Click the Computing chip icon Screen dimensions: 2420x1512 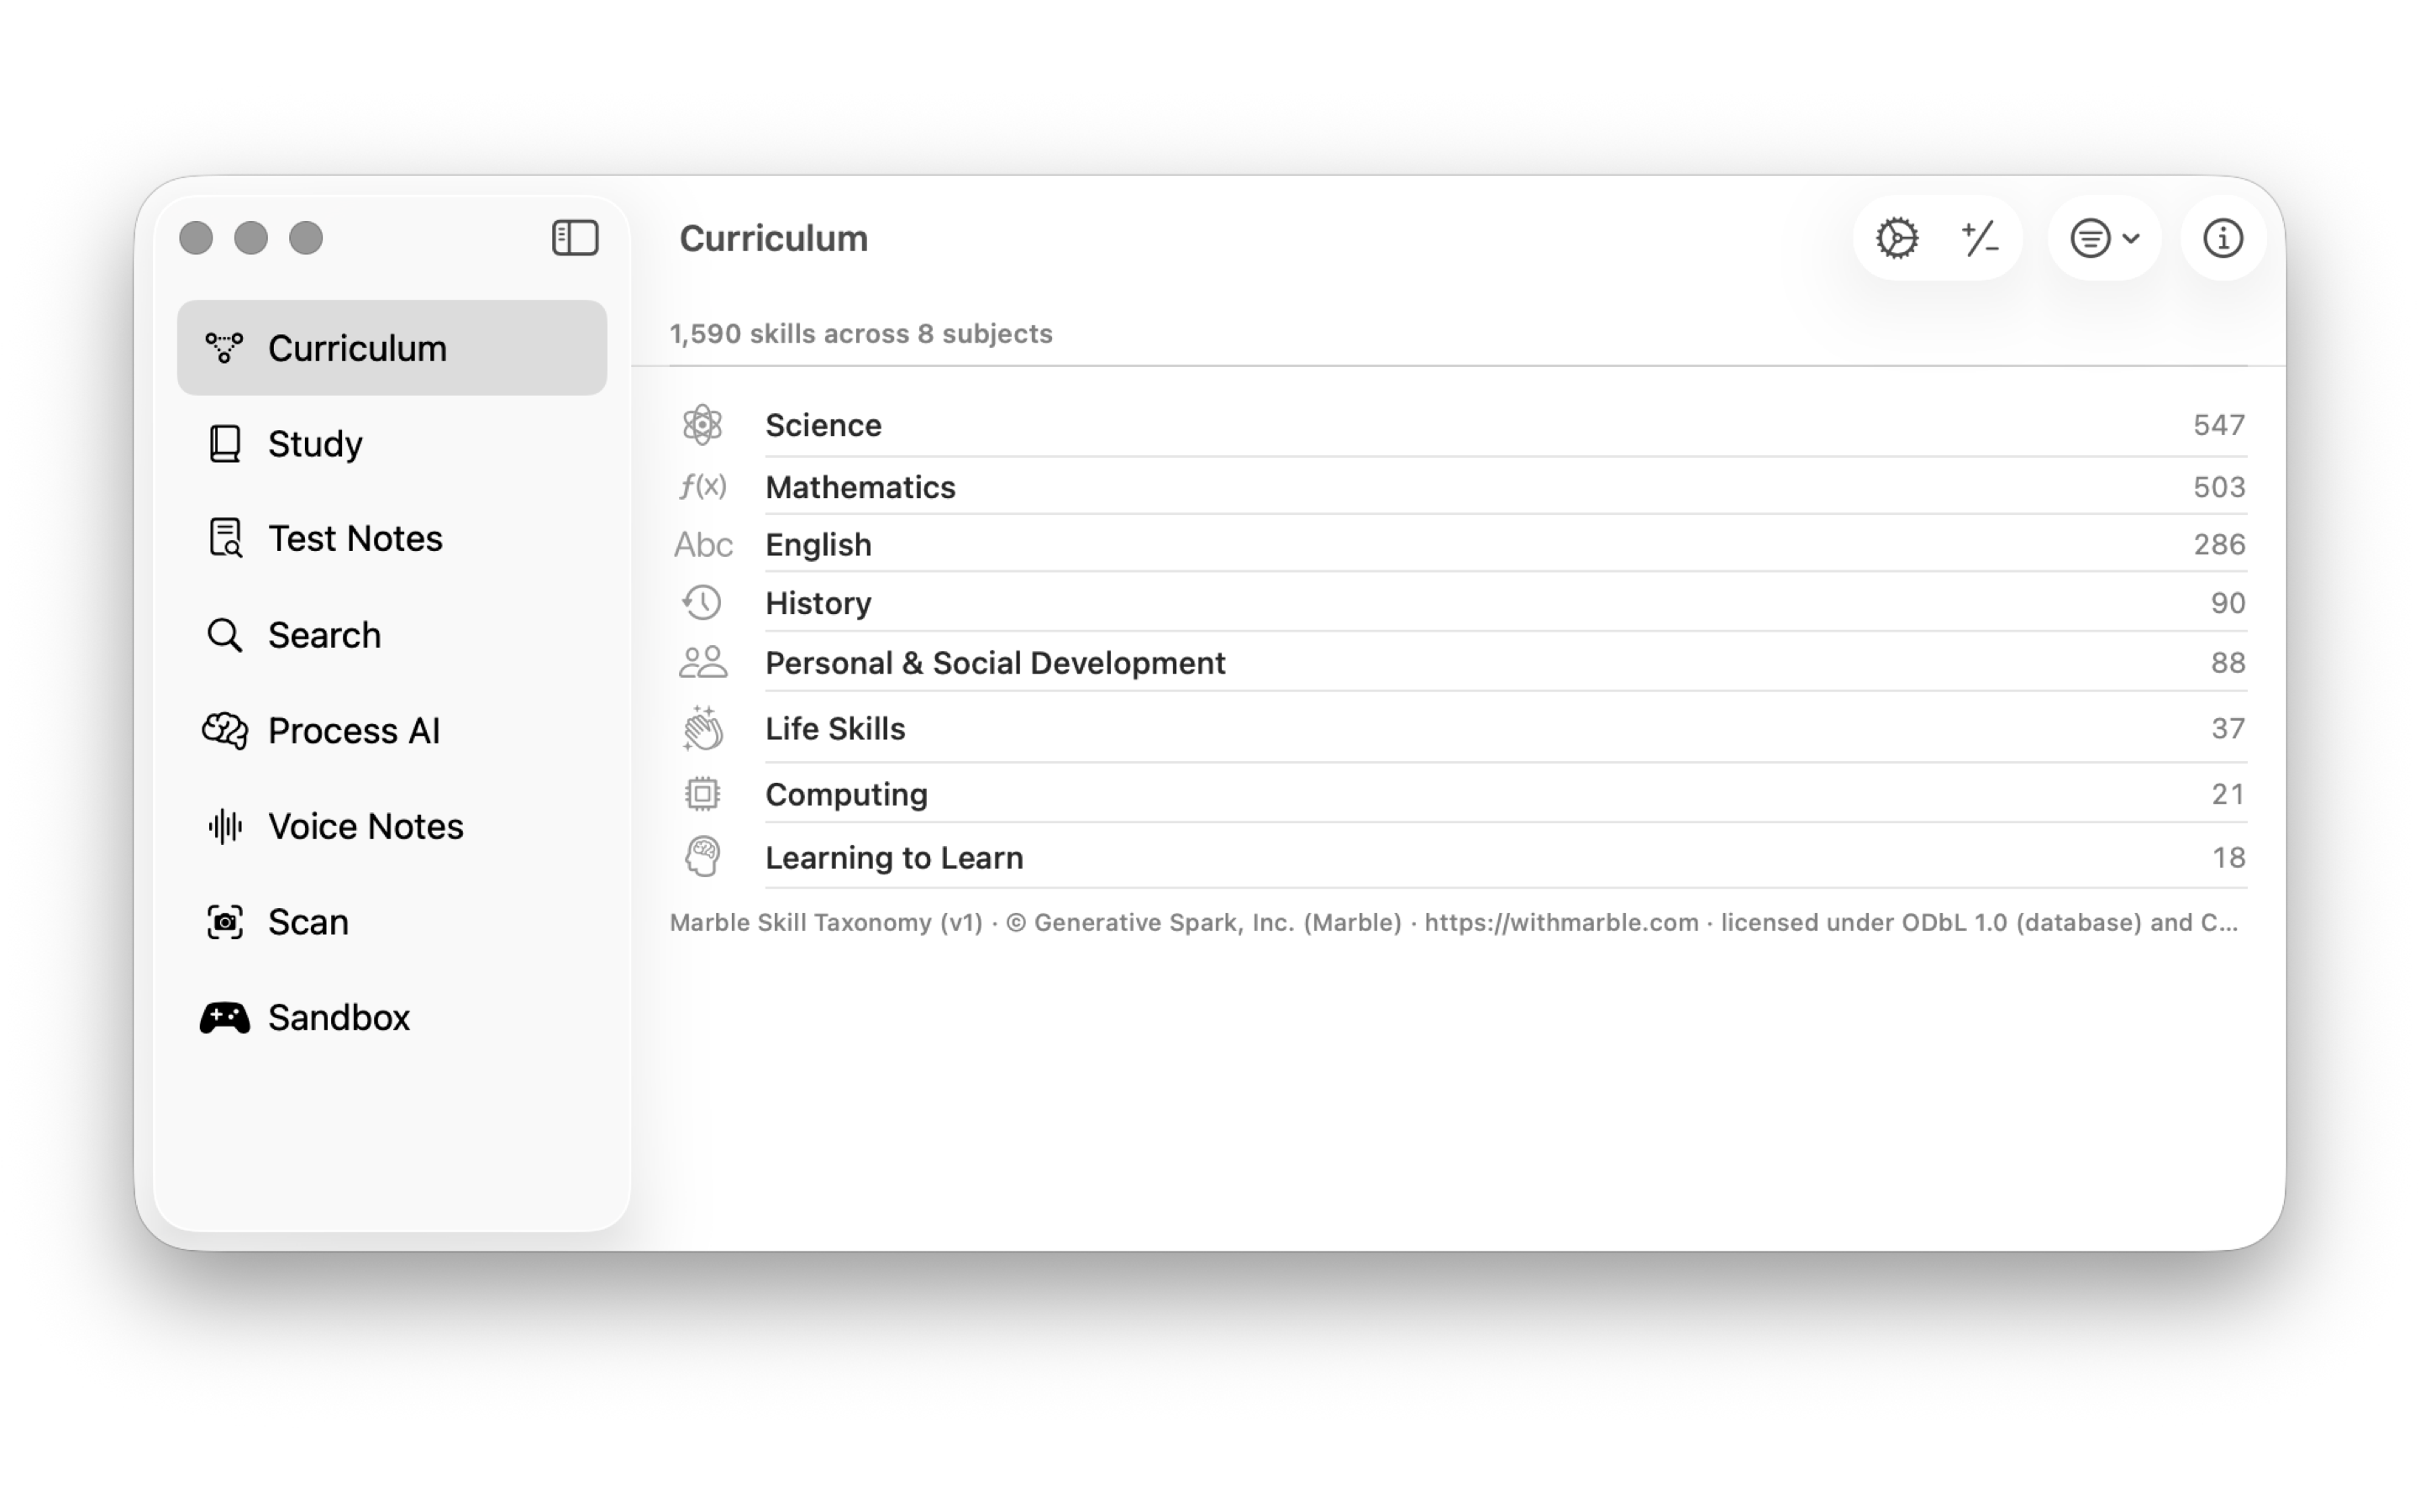(703, 794)
